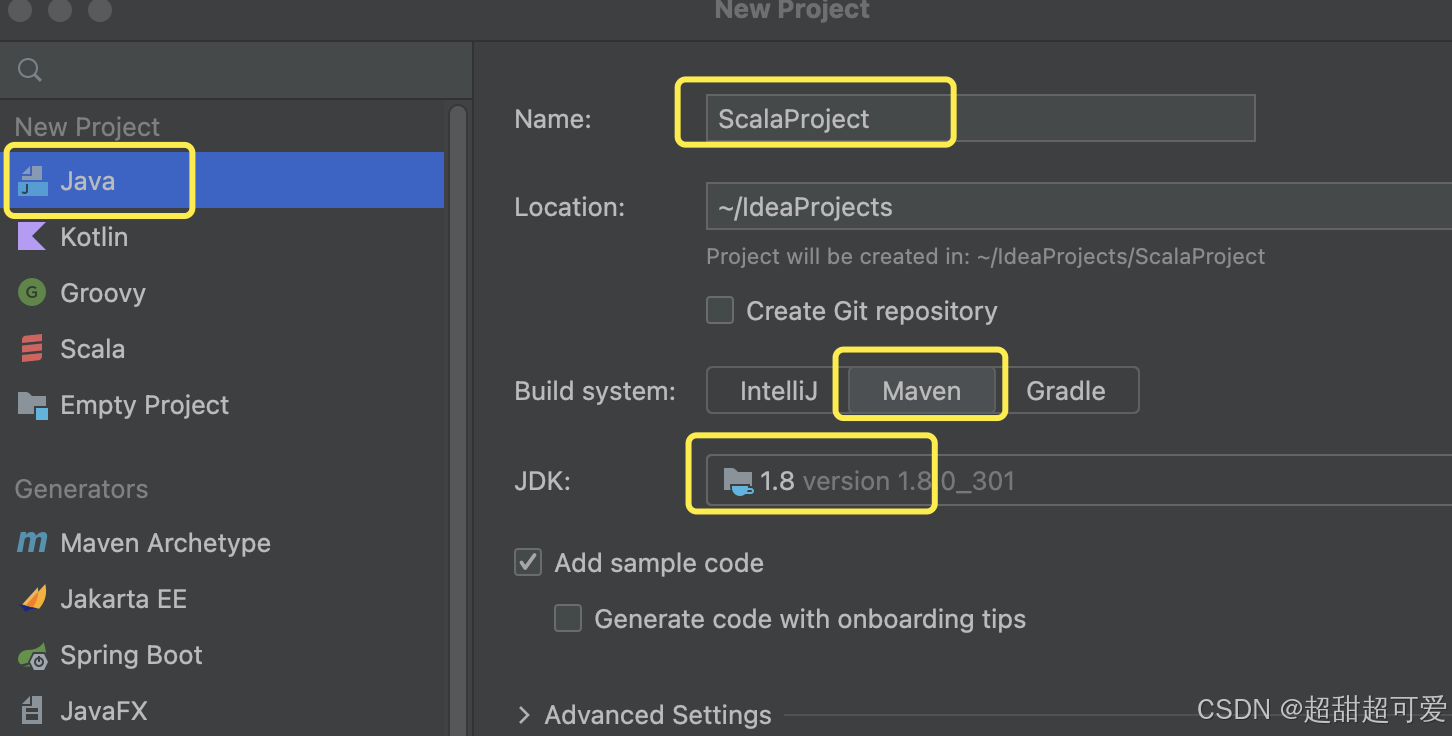The image size is (1452, 736).
Task: Select the Kotlin logo icon
Action: pyautogui.click(x=32, y=237)
